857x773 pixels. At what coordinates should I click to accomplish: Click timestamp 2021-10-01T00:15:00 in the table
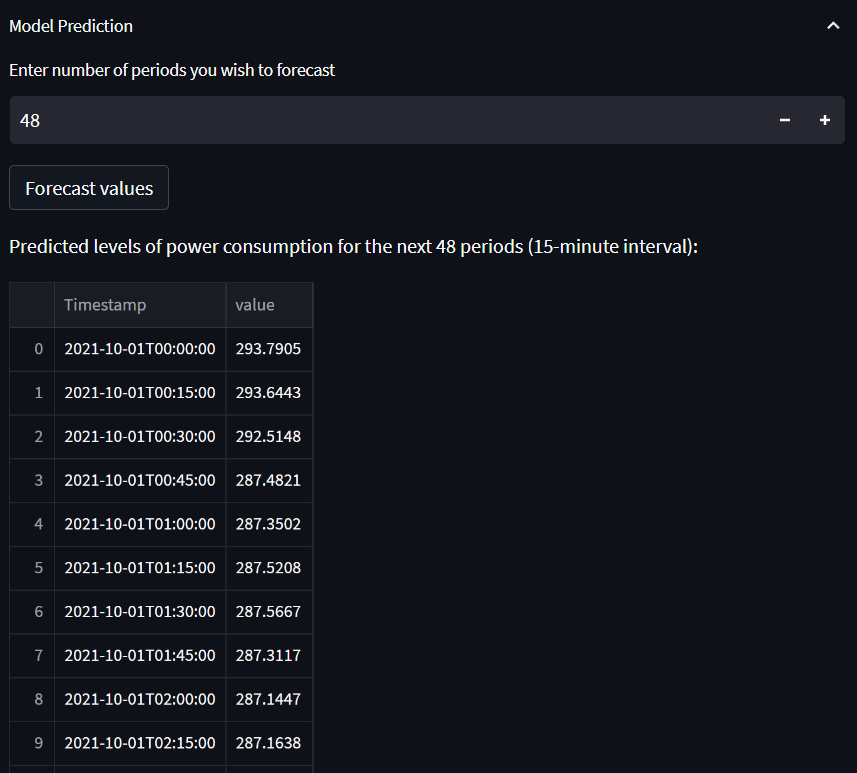pos(139,393)
